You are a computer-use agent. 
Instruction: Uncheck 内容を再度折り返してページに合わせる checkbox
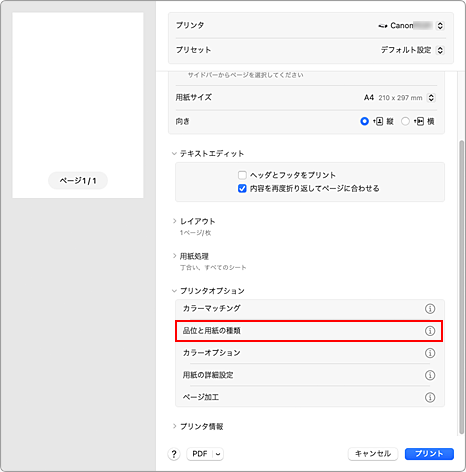click(242, 189)
